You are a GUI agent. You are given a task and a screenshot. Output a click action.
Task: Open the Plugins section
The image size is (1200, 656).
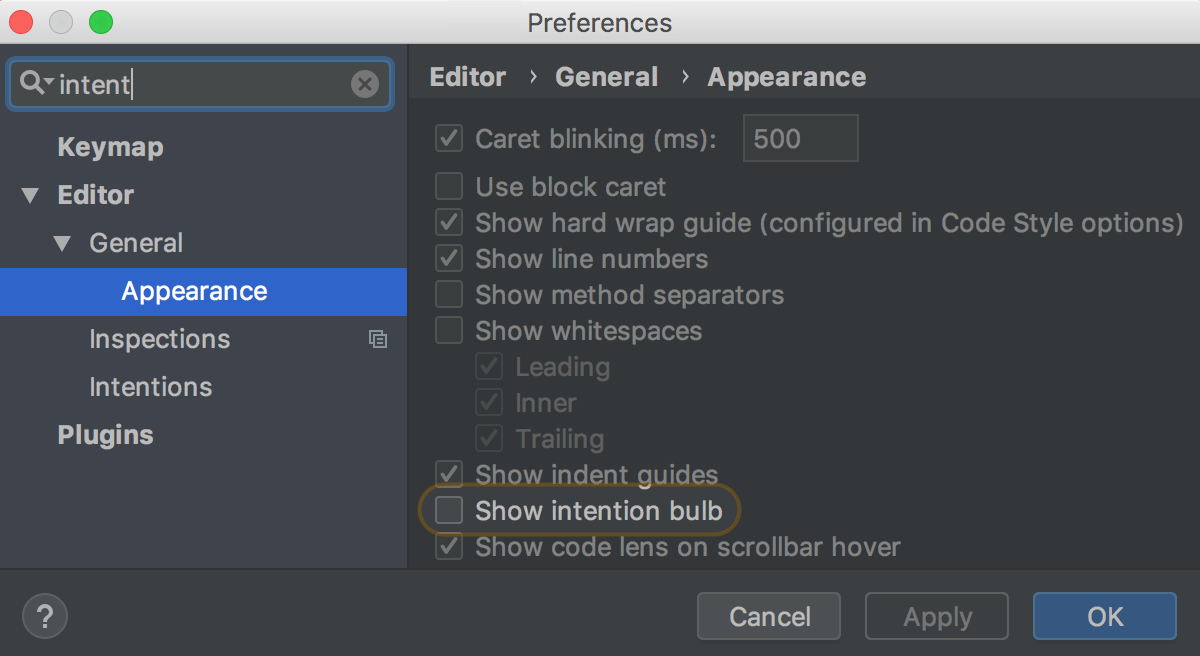(105, 435)
